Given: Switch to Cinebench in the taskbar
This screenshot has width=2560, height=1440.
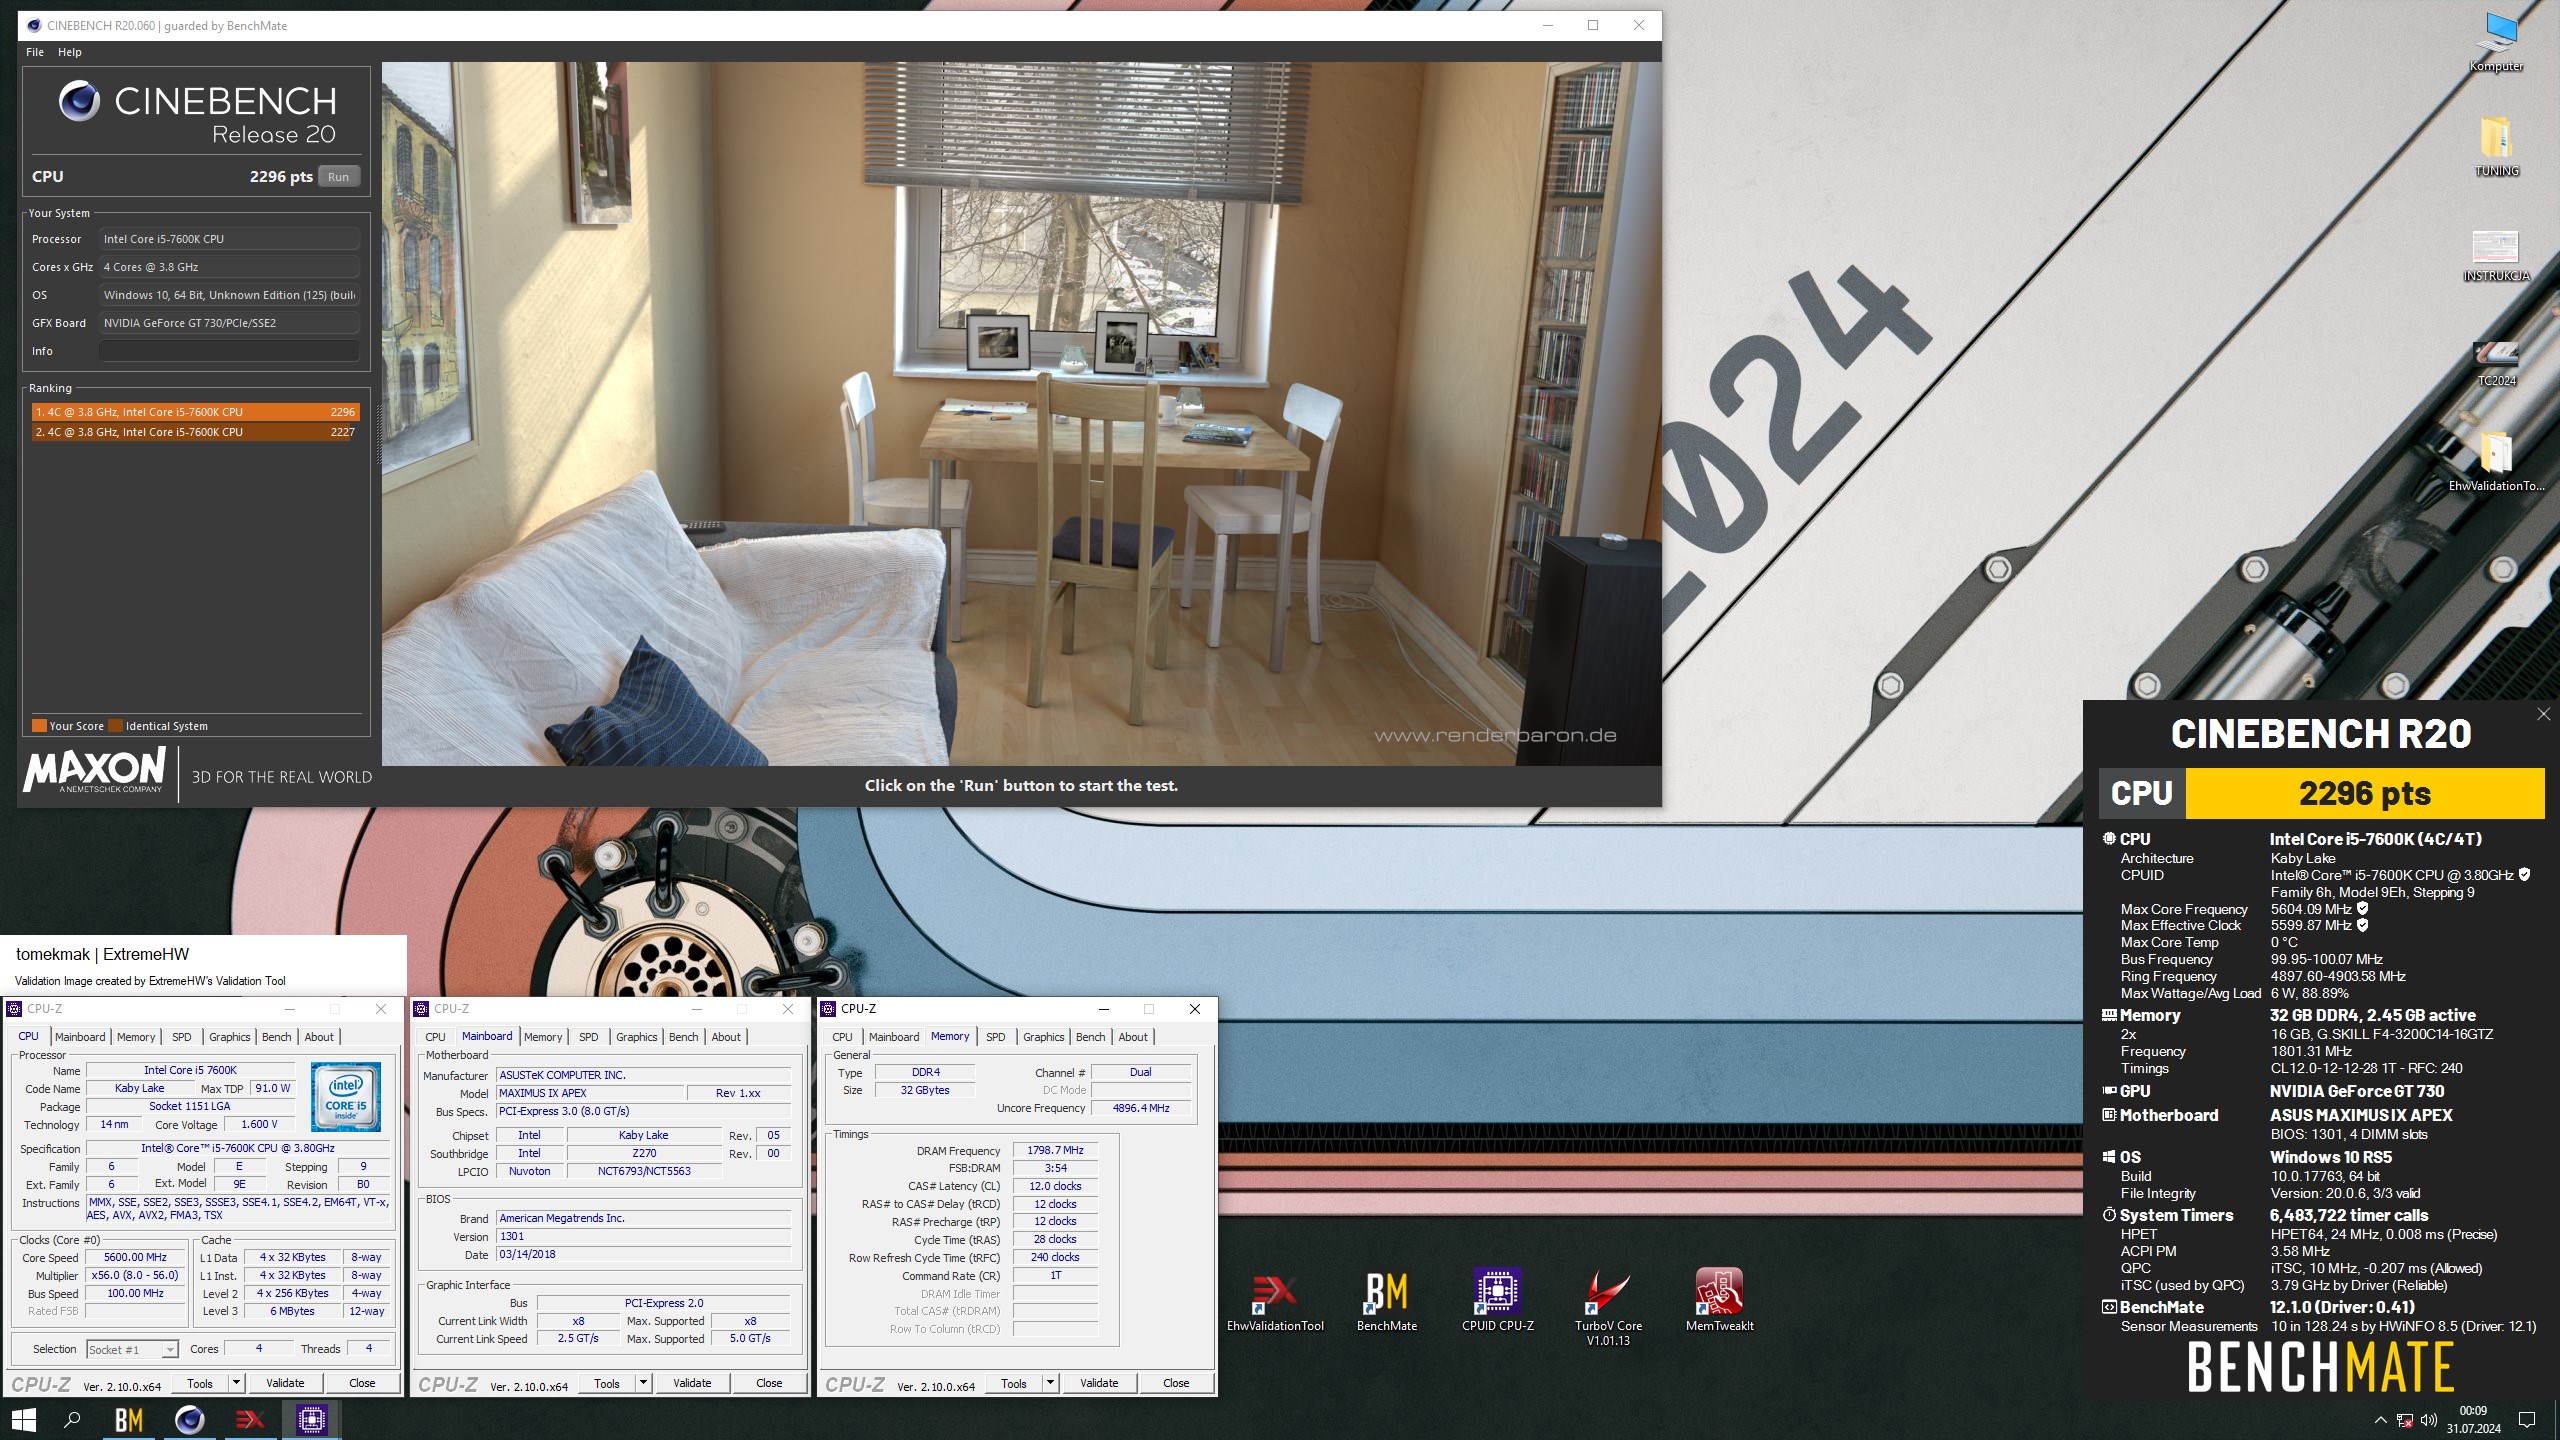Looking at the screenshot, I should pos(189,1419).
